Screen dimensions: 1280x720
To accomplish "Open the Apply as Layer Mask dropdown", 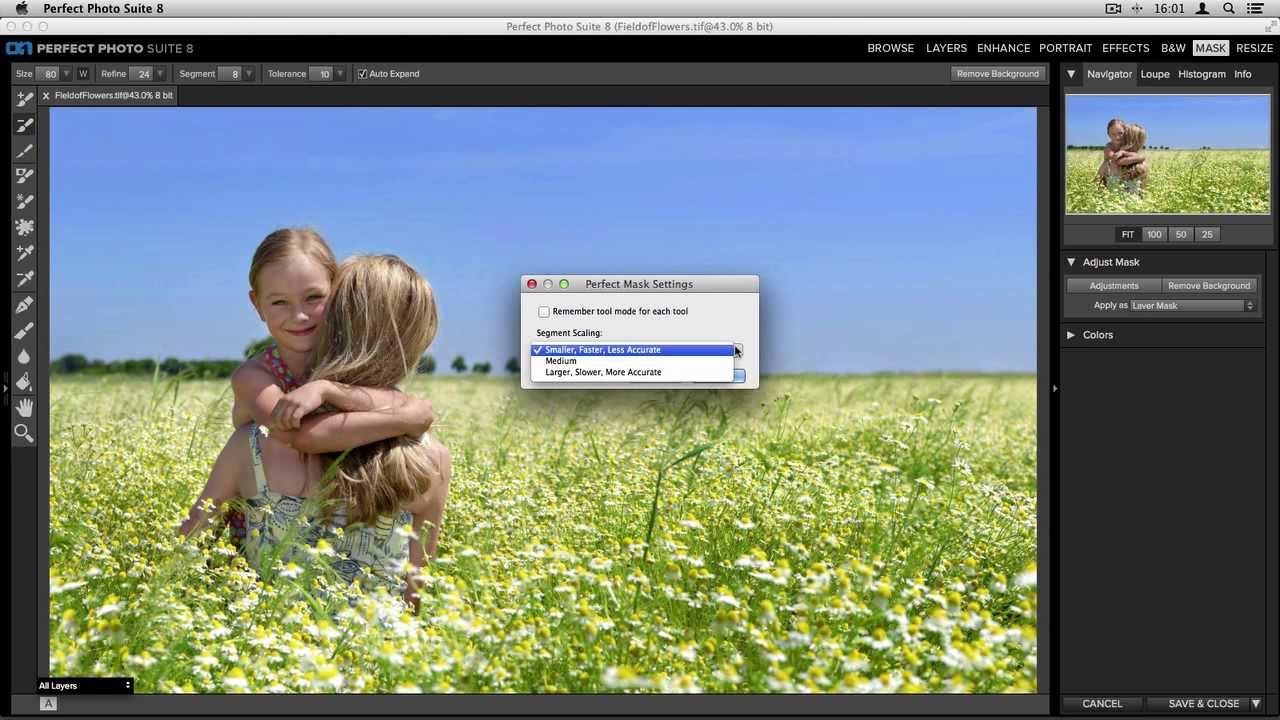I will point(1193,306).
